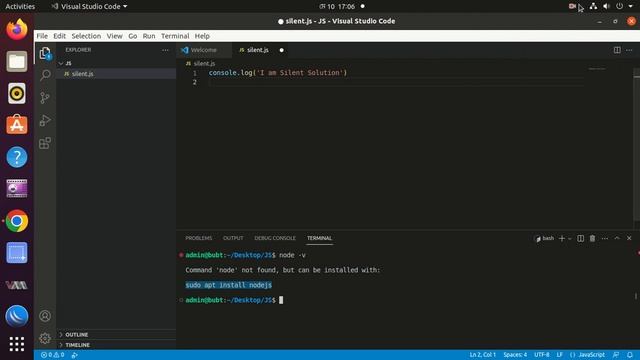
Task: Open the screenshot tool in dock
Action: [17, 253]
